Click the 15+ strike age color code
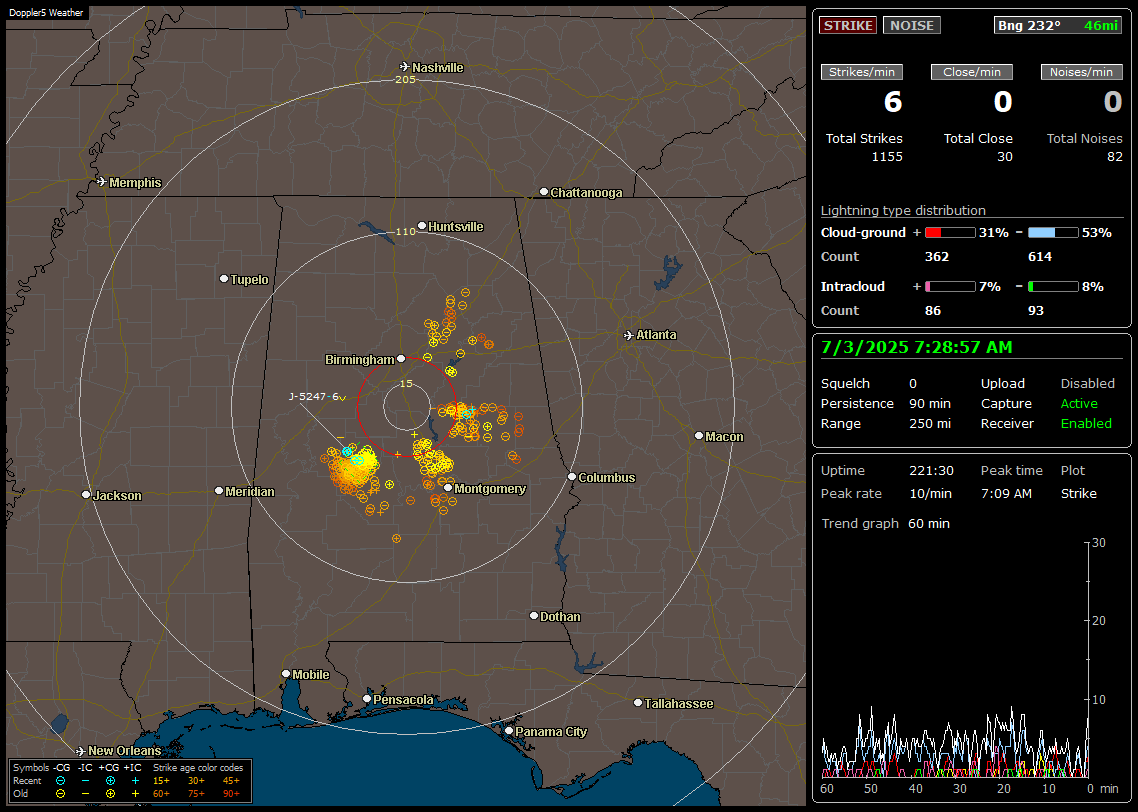Viewport: 1138px width, 812px height. [x=161, y=781]
